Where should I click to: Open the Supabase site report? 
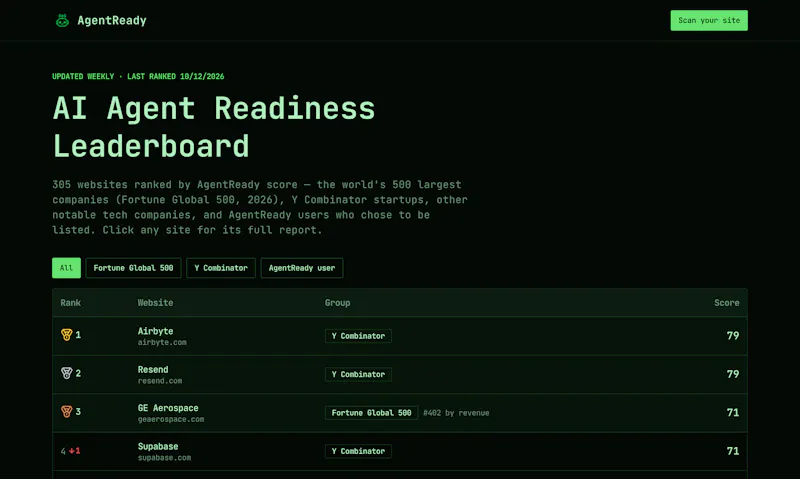click(158, 446)
